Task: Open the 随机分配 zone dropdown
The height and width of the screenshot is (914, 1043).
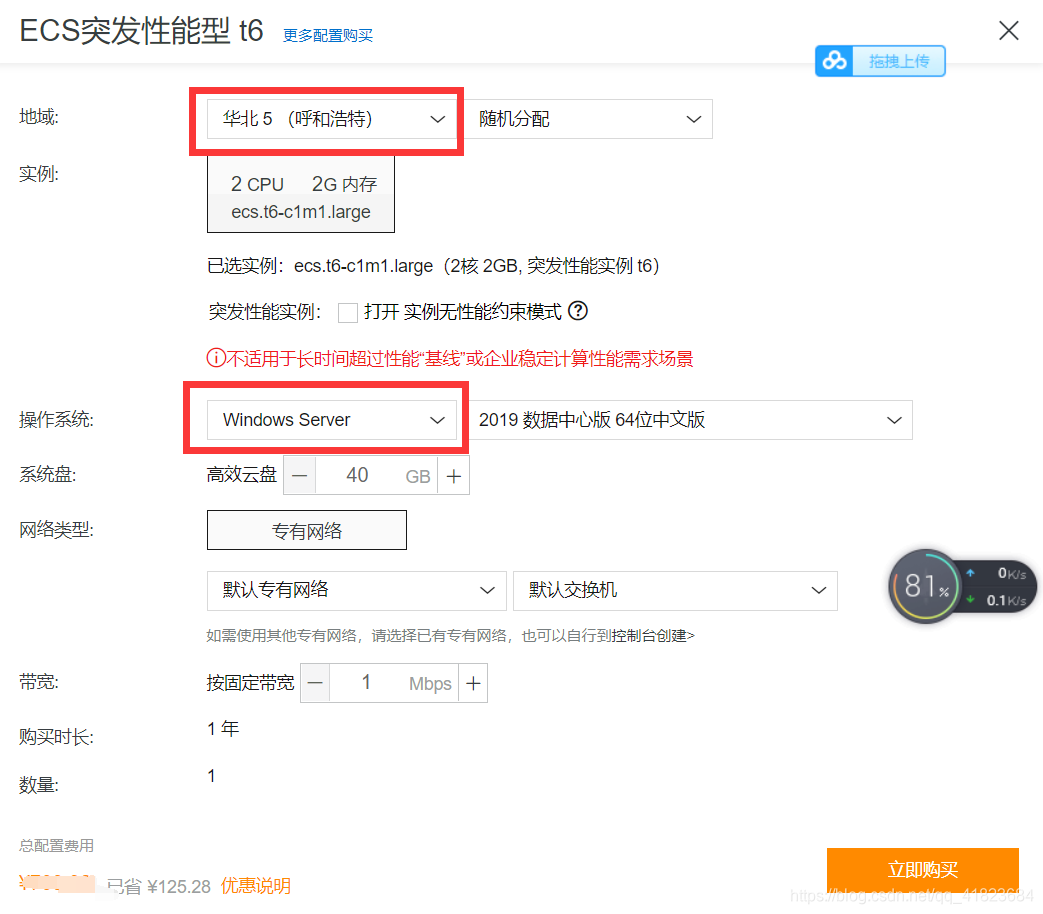Action: [x=587, y=119]
